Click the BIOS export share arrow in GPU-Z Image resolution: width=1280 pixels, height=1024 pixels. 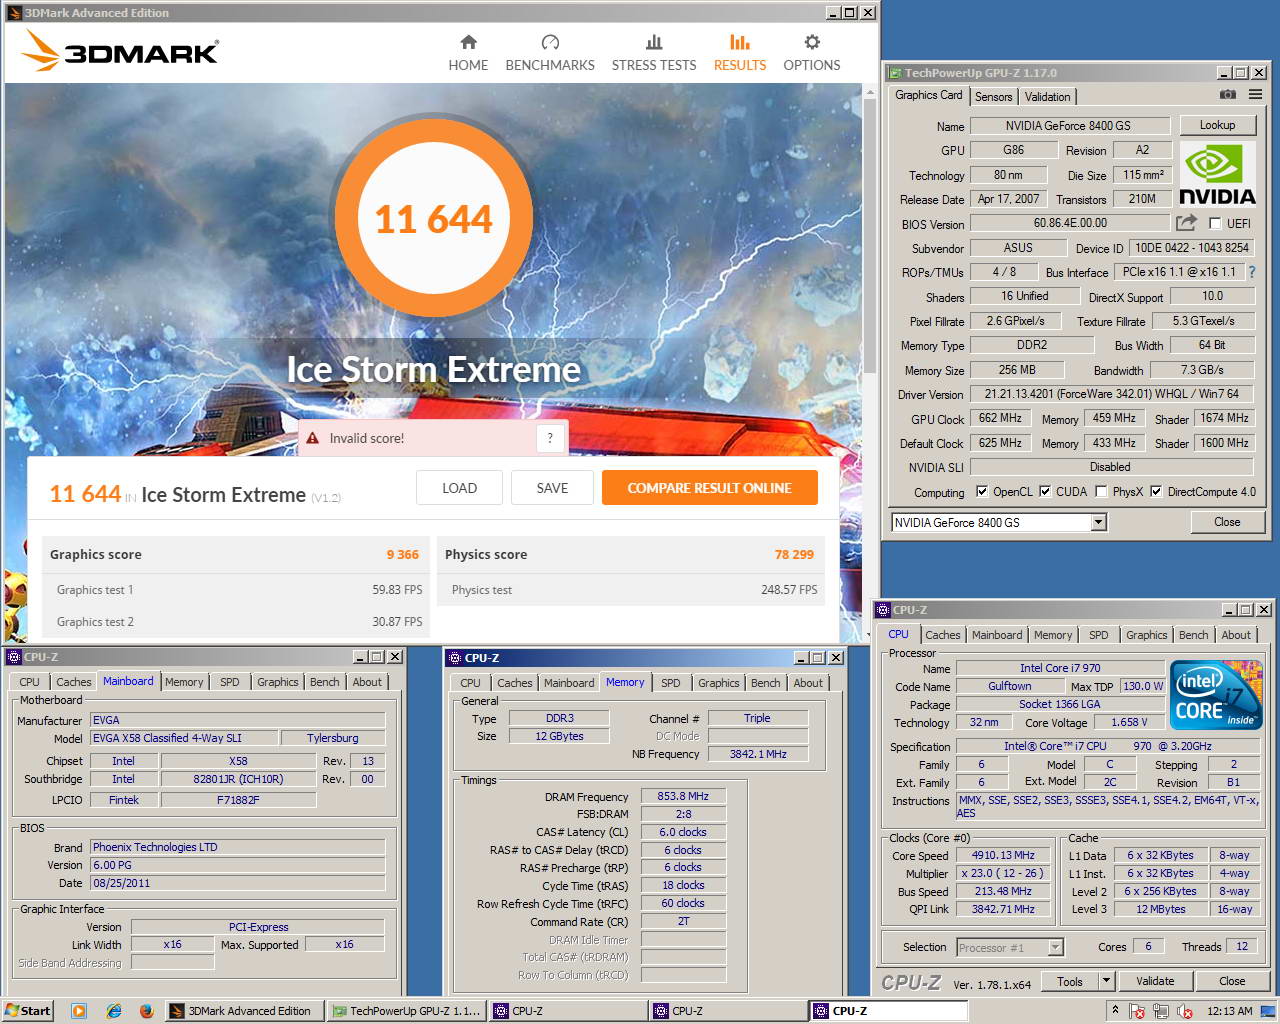point(1186,223)
